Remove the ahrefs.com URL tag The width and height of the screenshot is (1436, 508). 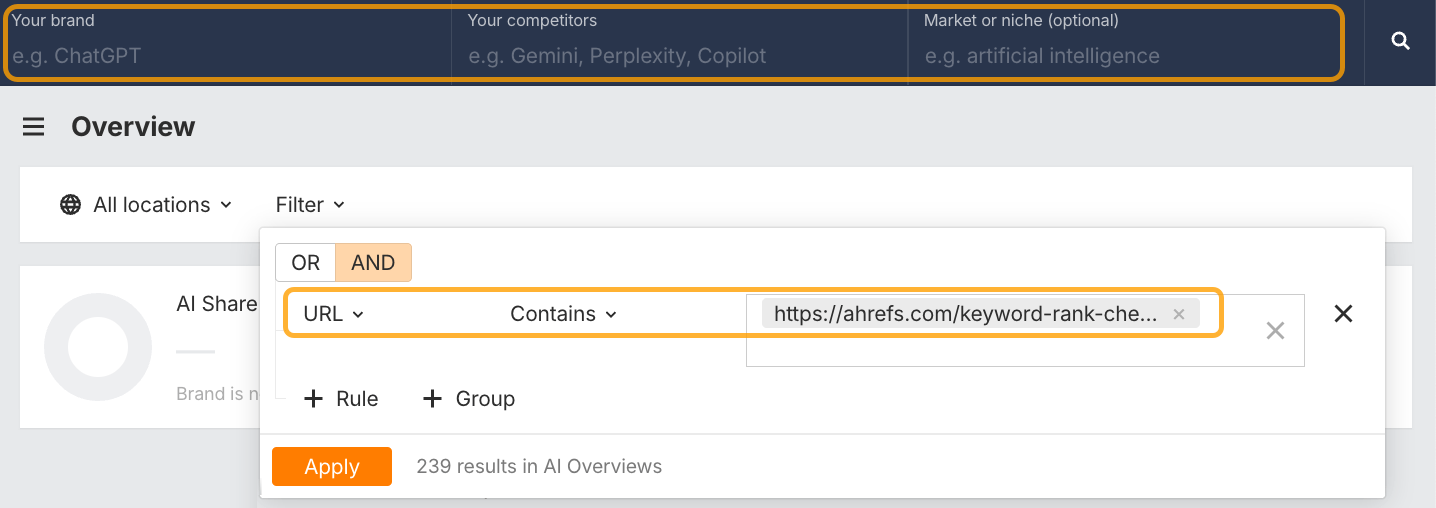(1178, 314)
